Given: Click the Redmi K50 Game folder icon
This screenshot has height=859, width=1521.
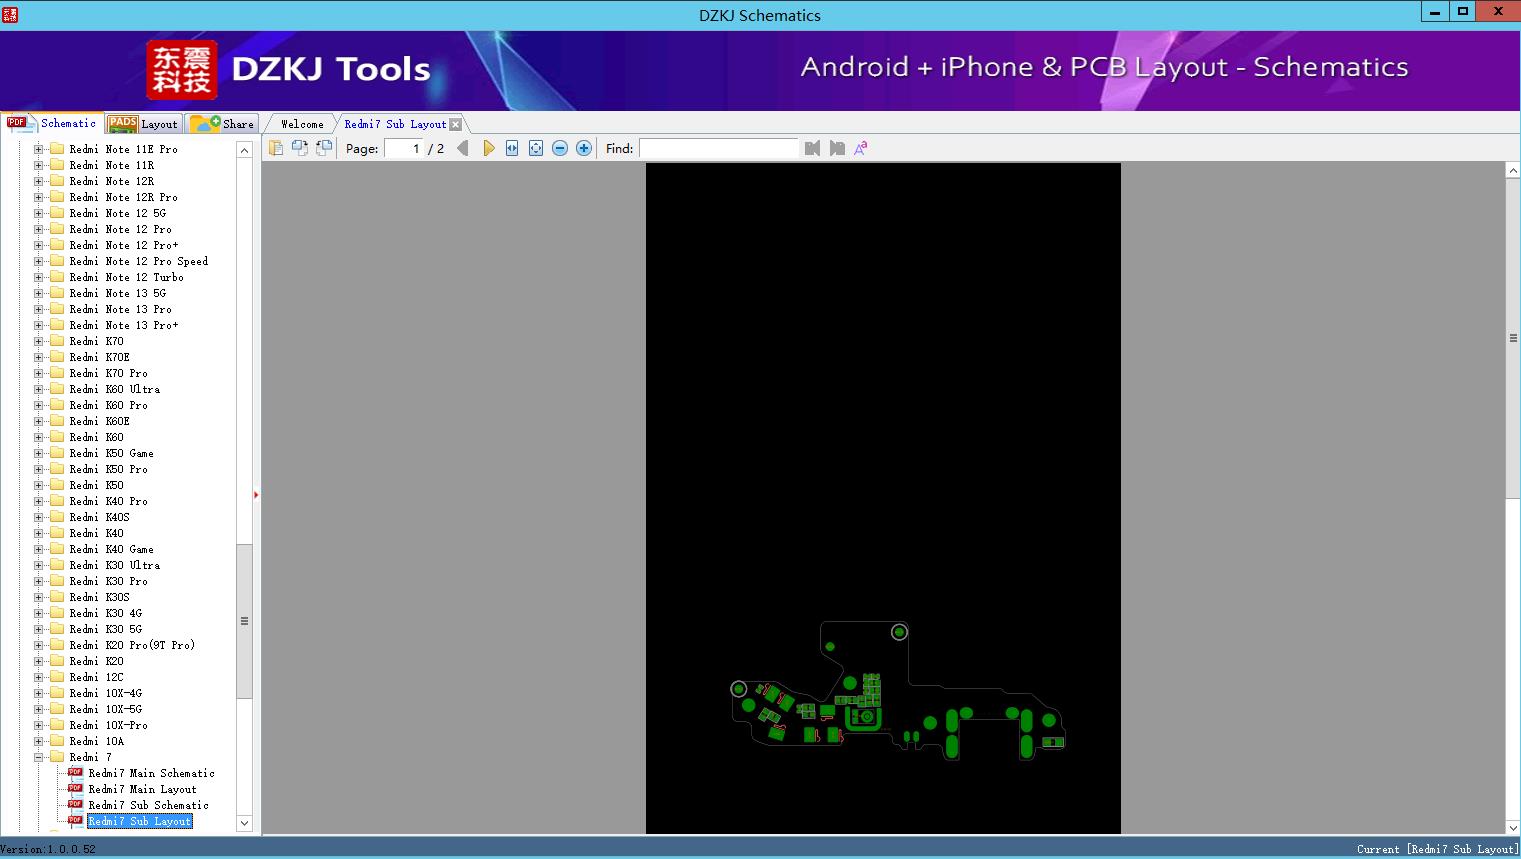Looking at the screenshot, I should click(x=57, y=453).
